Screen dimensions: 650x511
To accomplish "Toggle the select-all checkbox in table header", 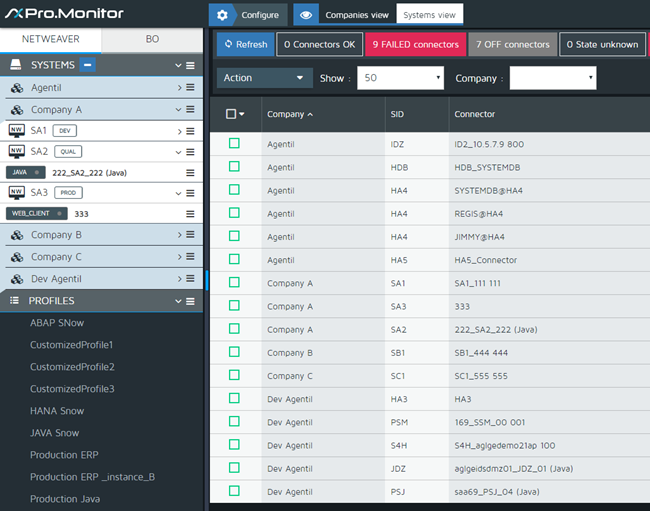I will (x=231, y=114).
